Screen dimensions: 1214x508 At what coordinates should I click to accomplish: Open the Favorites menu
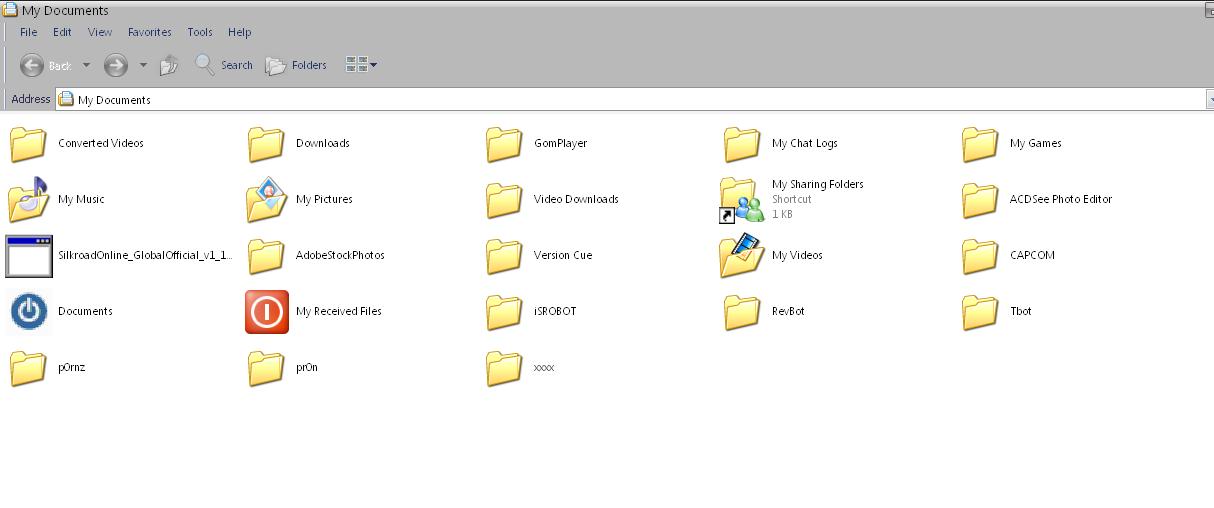click(x=149, y=32)
